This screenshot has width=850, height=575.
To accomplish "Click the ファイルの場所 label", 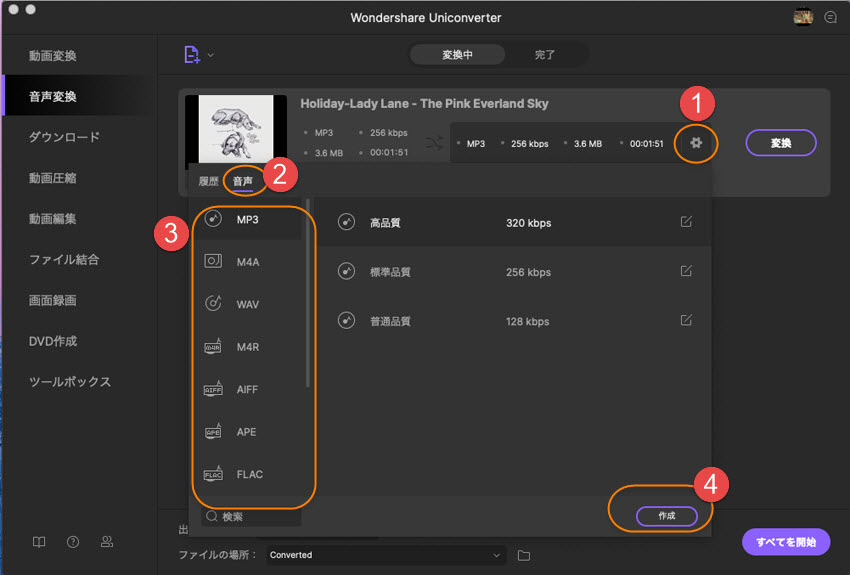I will coord(217,555).
